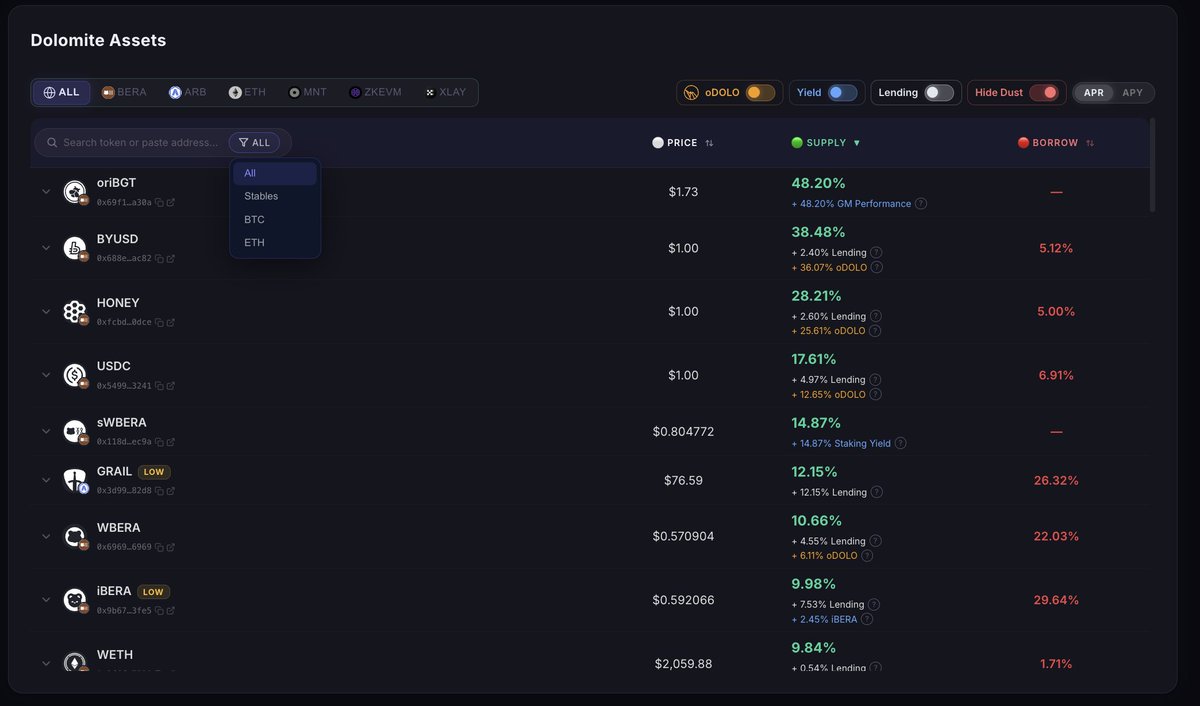This screenshot has width=1200, height=706.
Task: Click info icon next to GM Performance
Action: click(921, 203)
